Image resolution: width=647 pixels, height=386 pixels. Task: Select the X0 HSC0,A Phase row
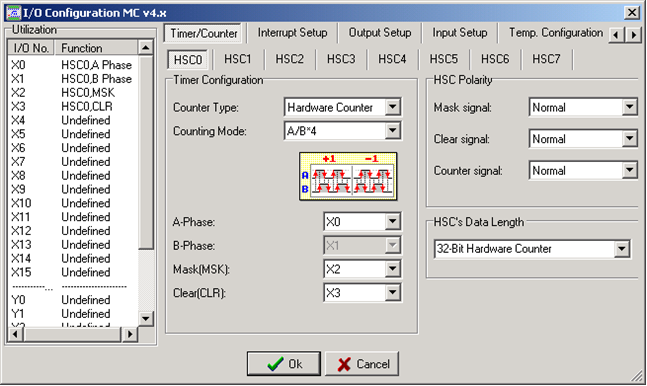coord(73,65)
